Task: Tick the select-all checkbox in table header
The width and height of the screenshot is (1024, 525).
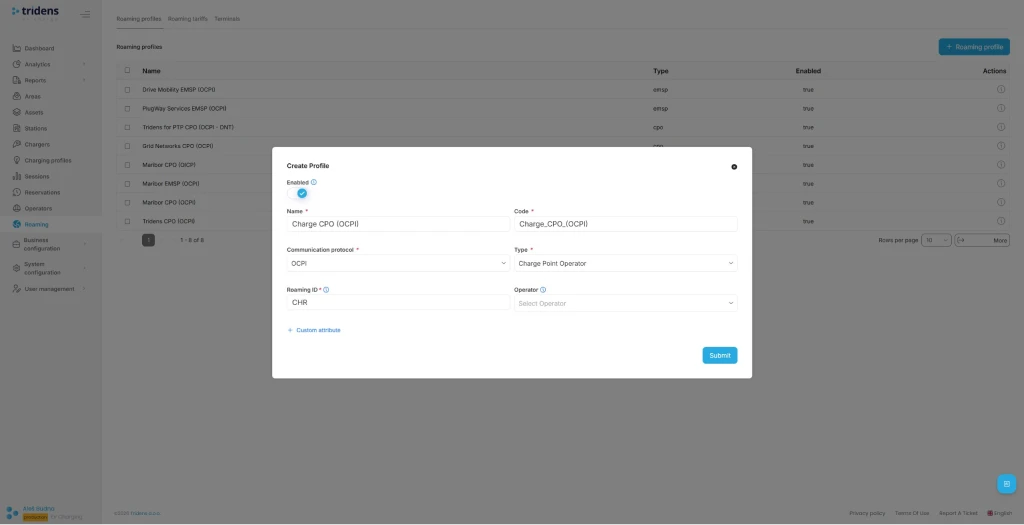Action: point(127,71)
